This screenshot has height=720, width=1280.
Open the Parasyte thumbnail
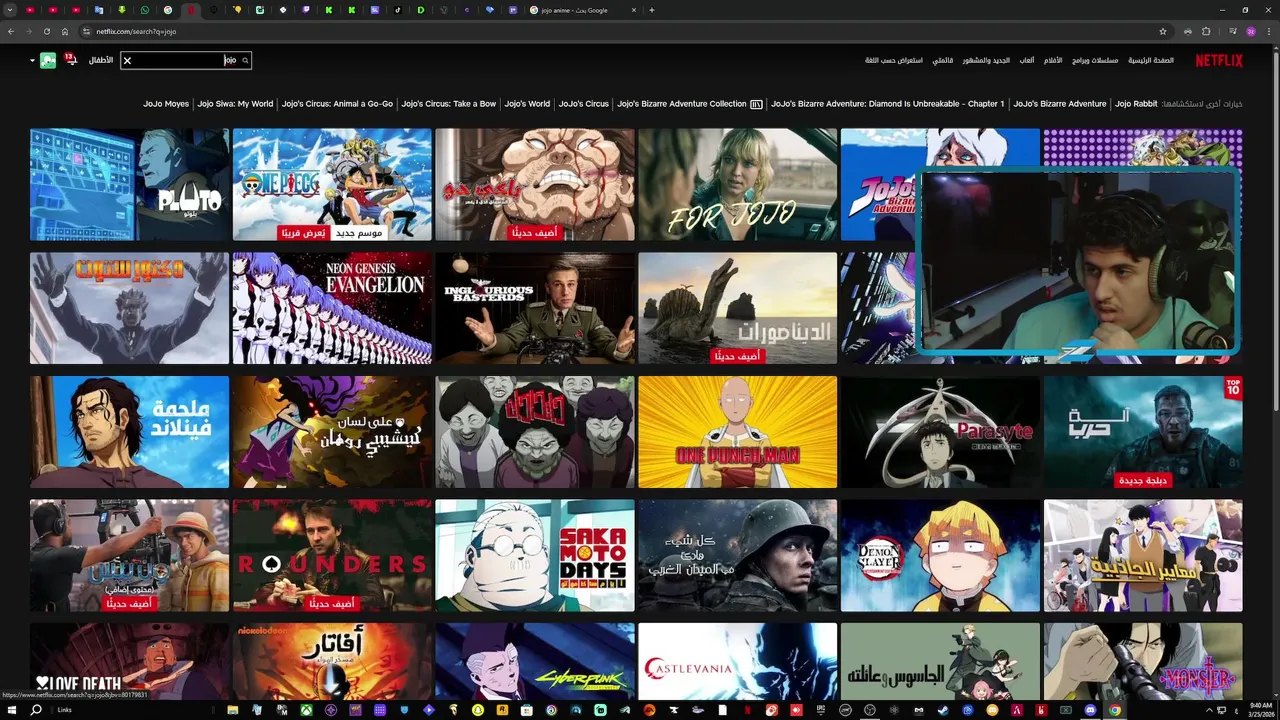[x=940, y=432]
